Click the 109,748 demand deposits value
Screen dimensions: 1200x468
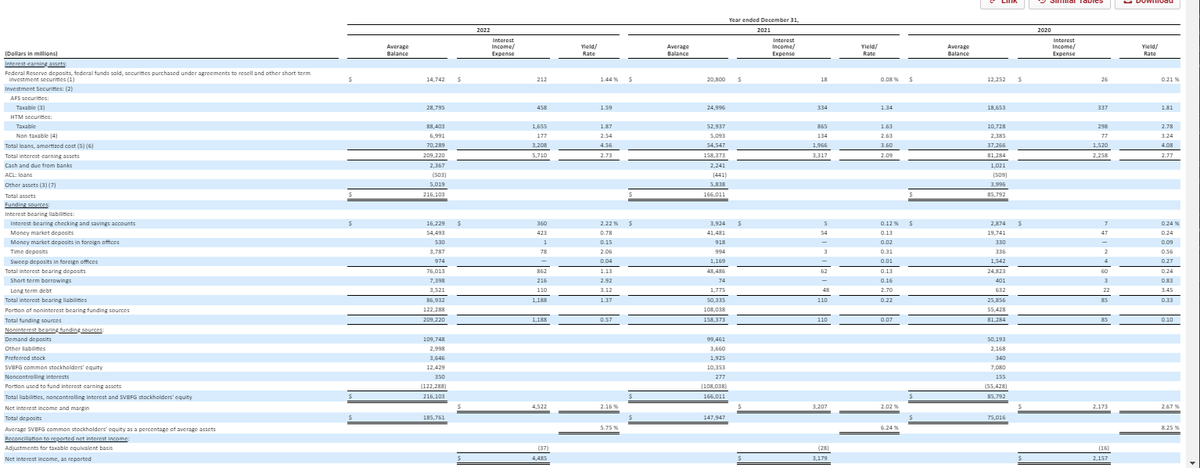[434, 340]
